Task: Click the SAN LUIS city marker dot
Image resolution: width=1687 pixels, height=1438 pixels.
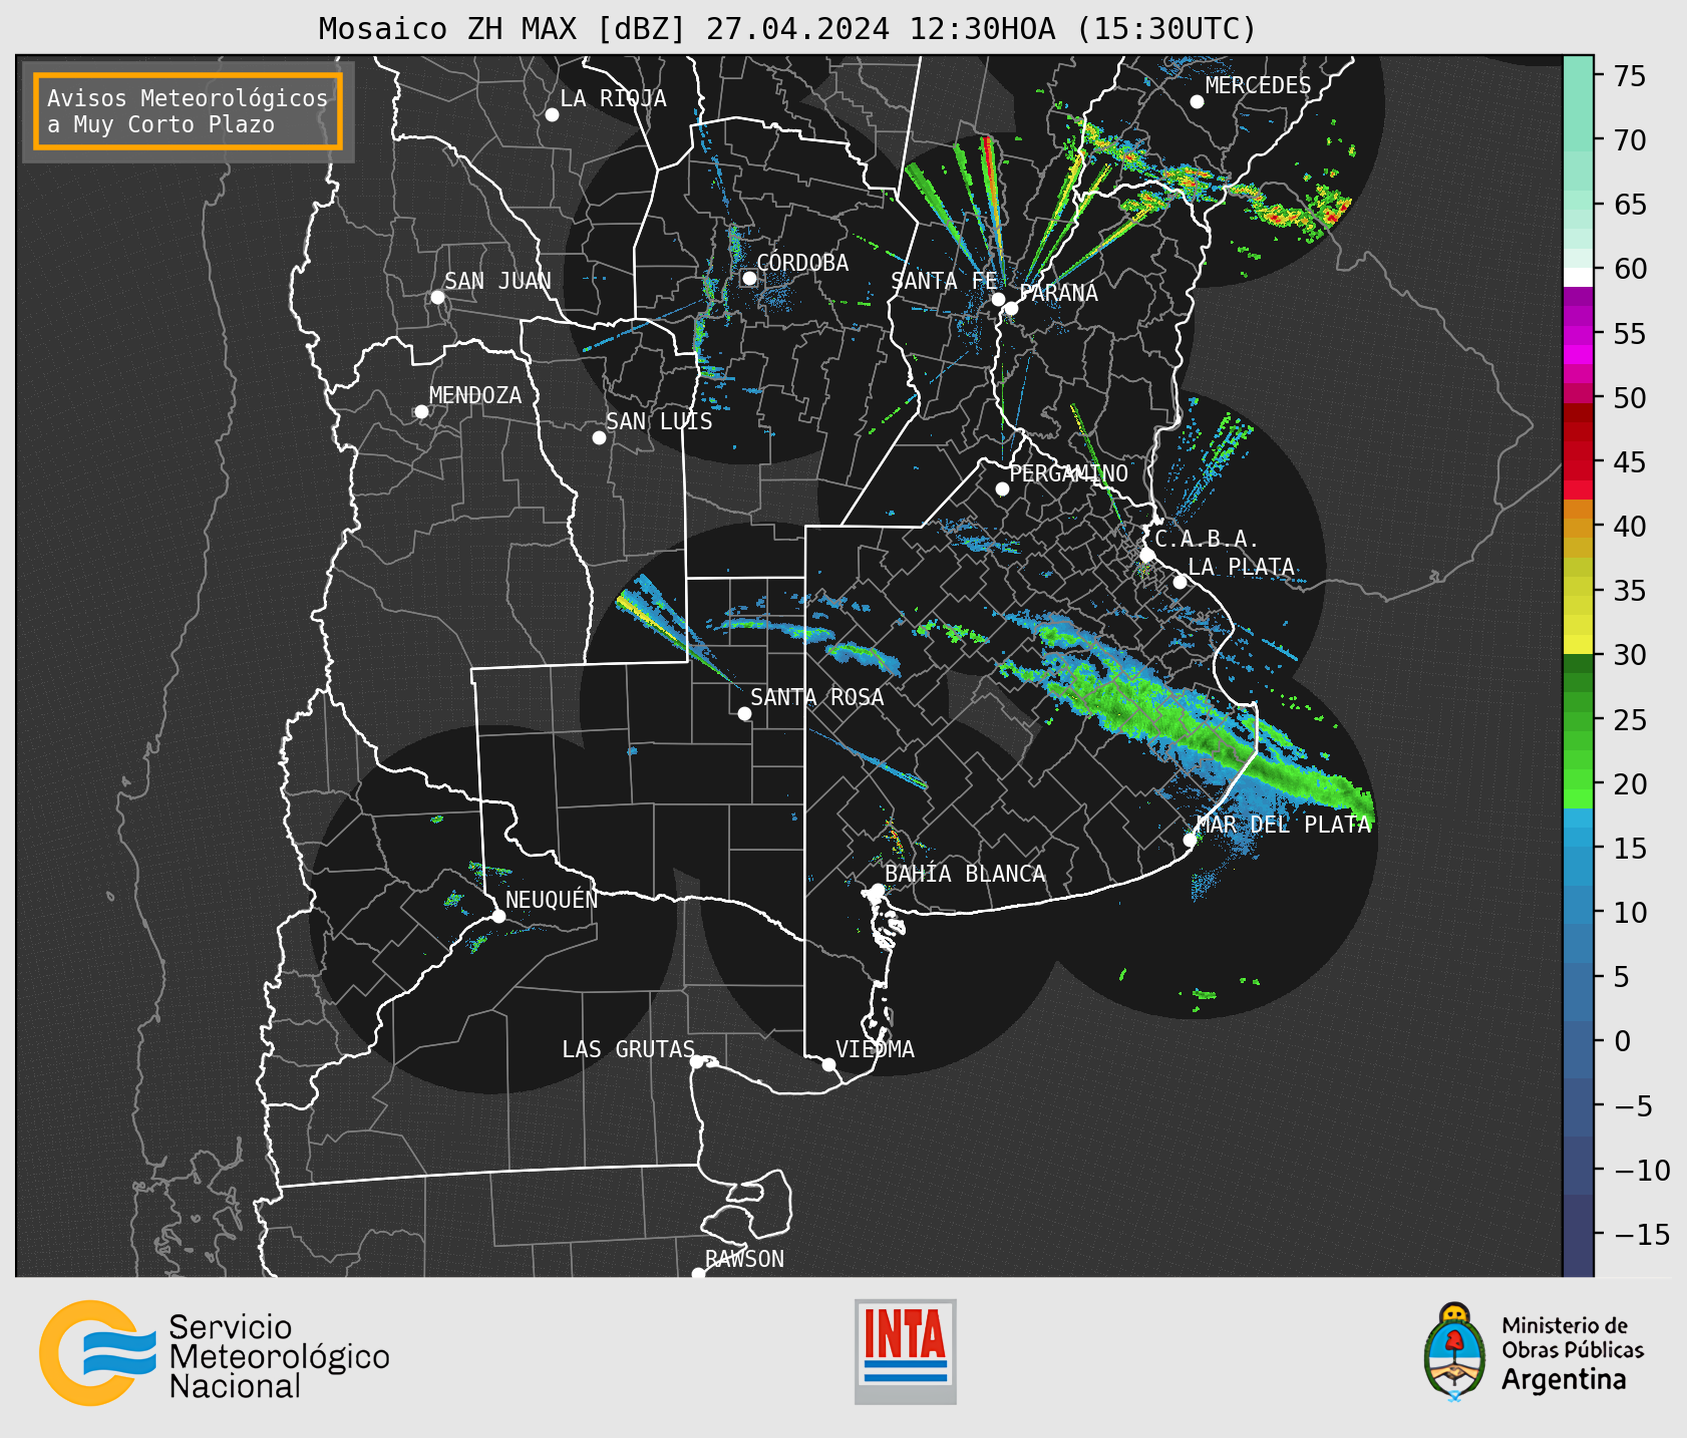Action: (x=599, y=438)
